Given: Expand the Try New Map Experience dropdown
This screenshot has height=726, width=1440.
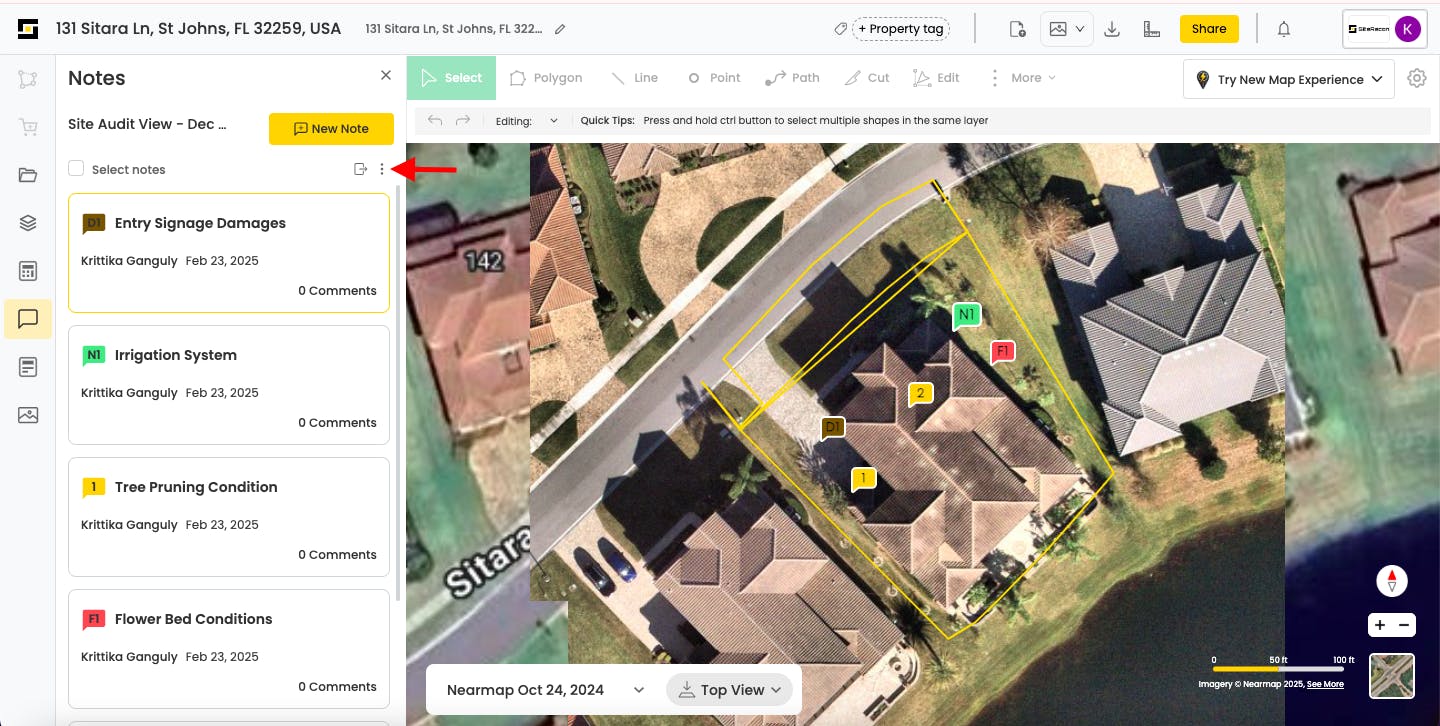Looking at the screenshot, I should [x=1289, y=79].
